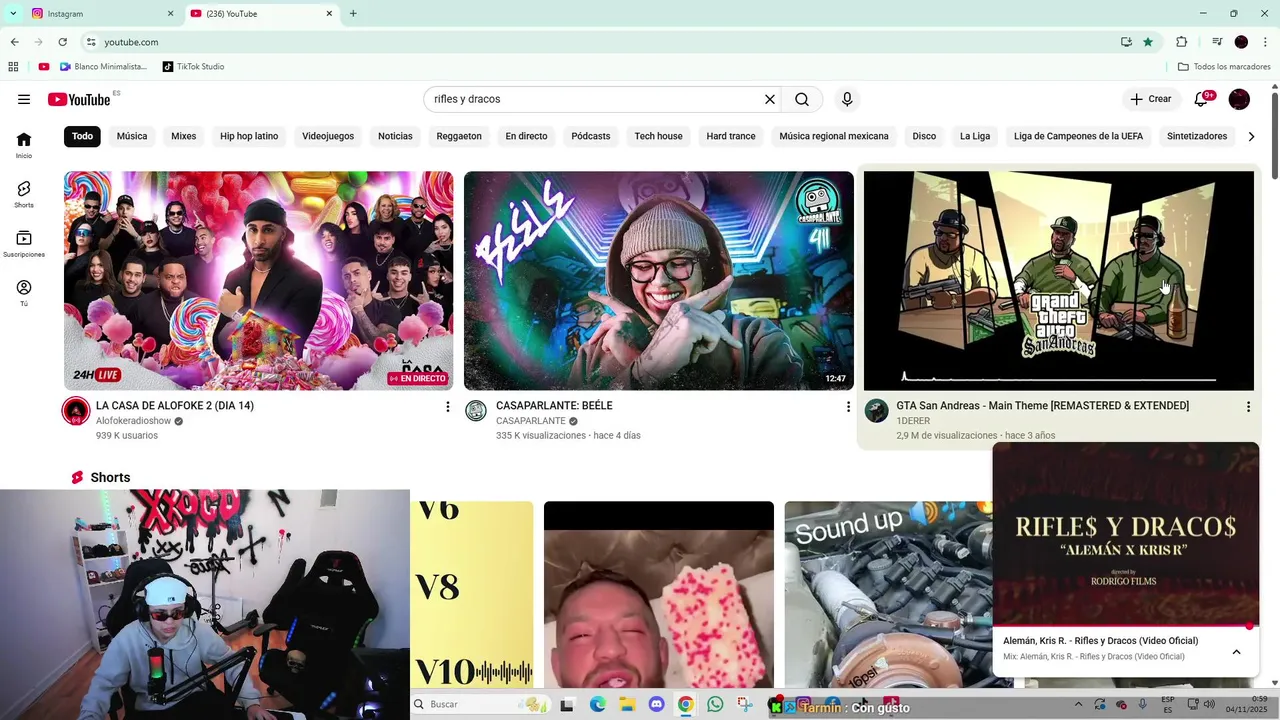Open options for GTA San Andreas video

pyautogui.click(x=1248, y=407)
